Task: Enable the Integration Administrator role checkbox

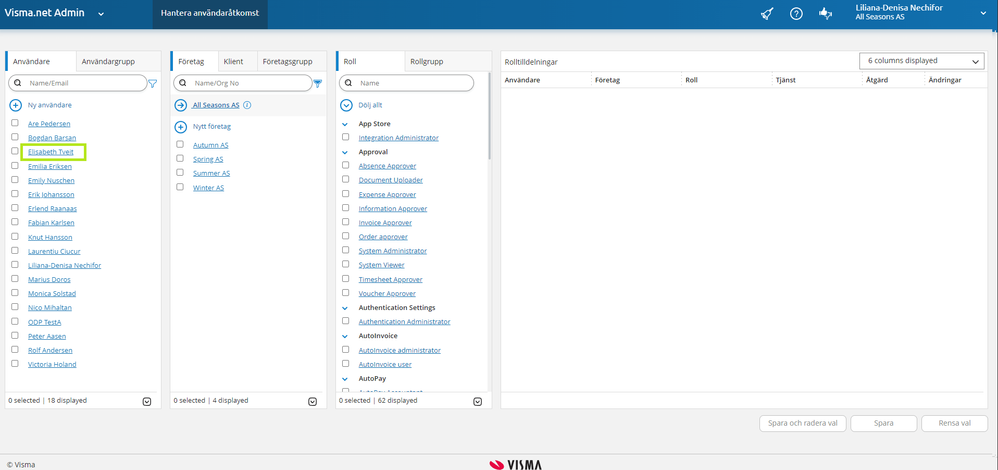Action: [x=346, y=137]
